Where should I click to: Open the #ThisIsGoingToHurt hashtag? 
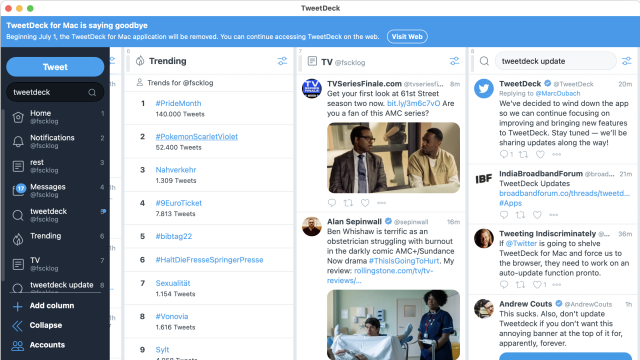pyautogui.click(x=404, y=261)
